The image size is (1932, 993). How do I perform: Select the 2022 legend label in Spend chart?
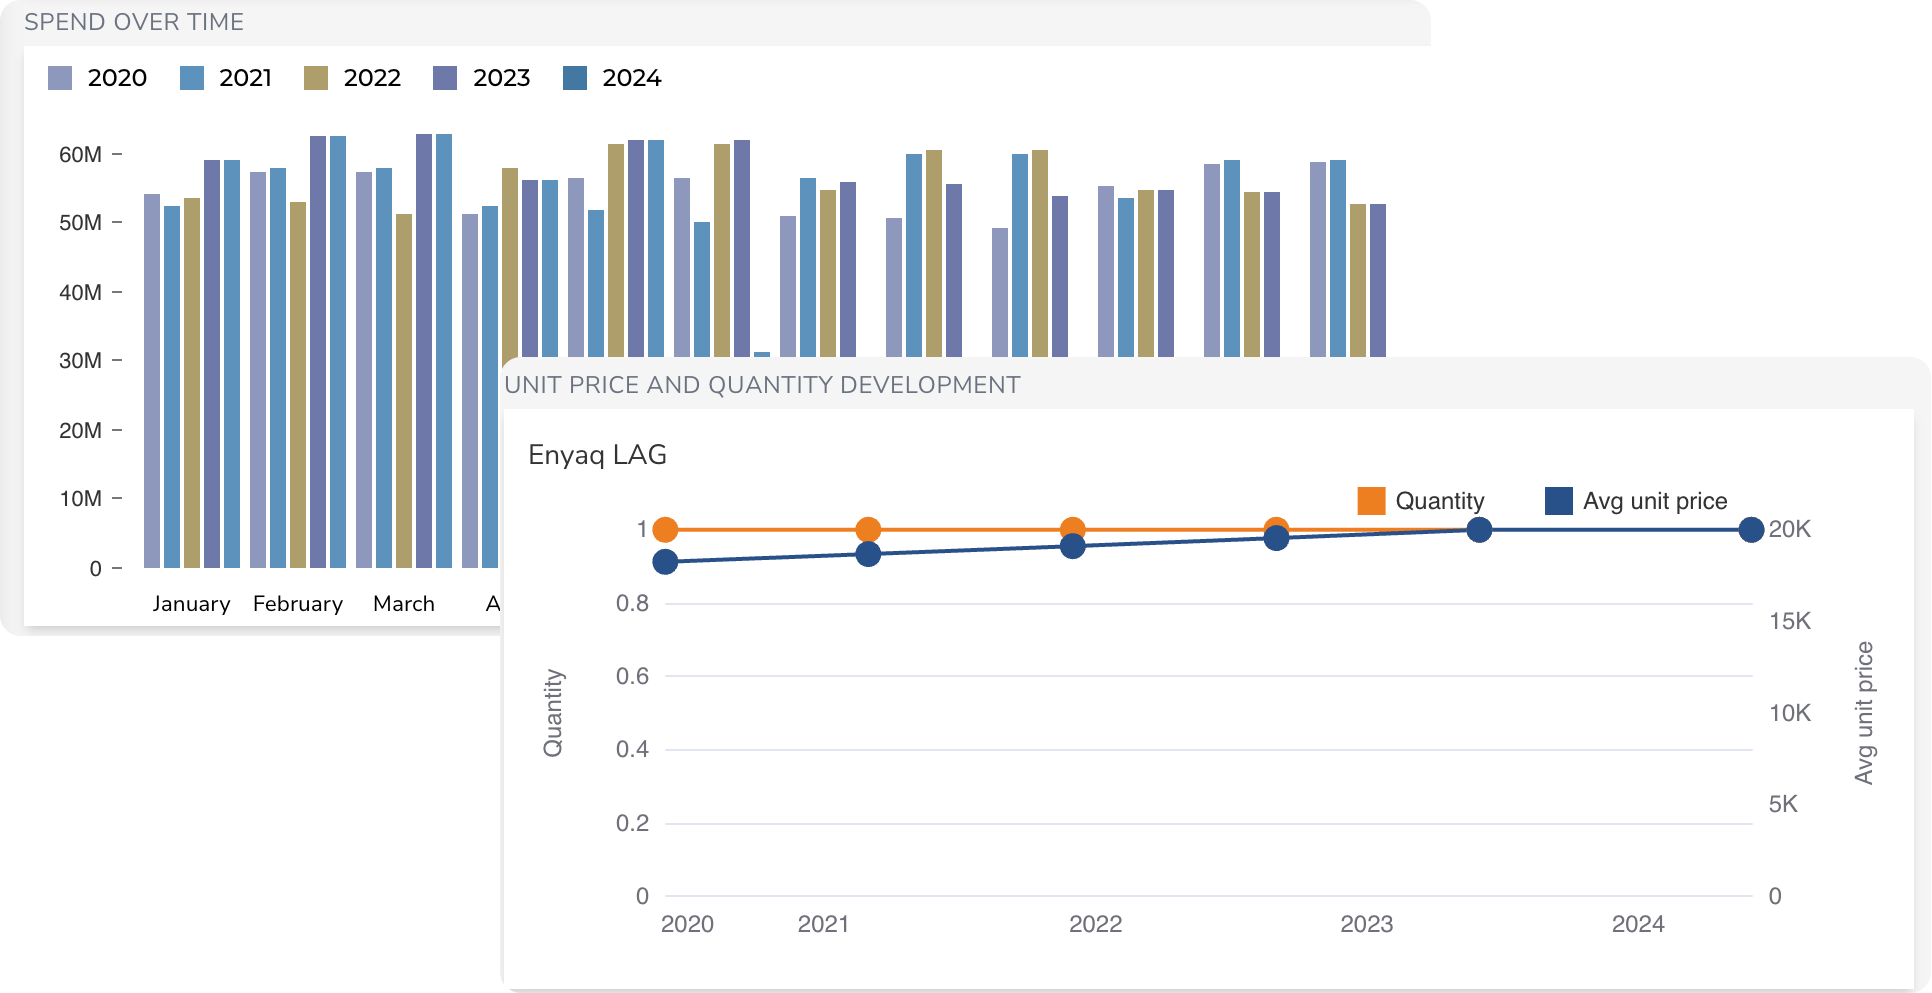coord(372,78)
